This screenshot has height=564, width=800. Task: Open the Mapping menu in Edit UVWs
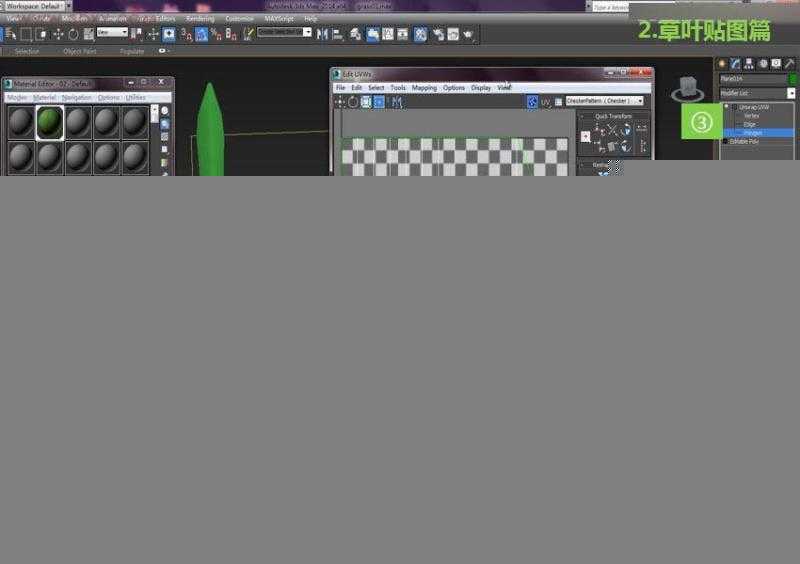[424, 88]
